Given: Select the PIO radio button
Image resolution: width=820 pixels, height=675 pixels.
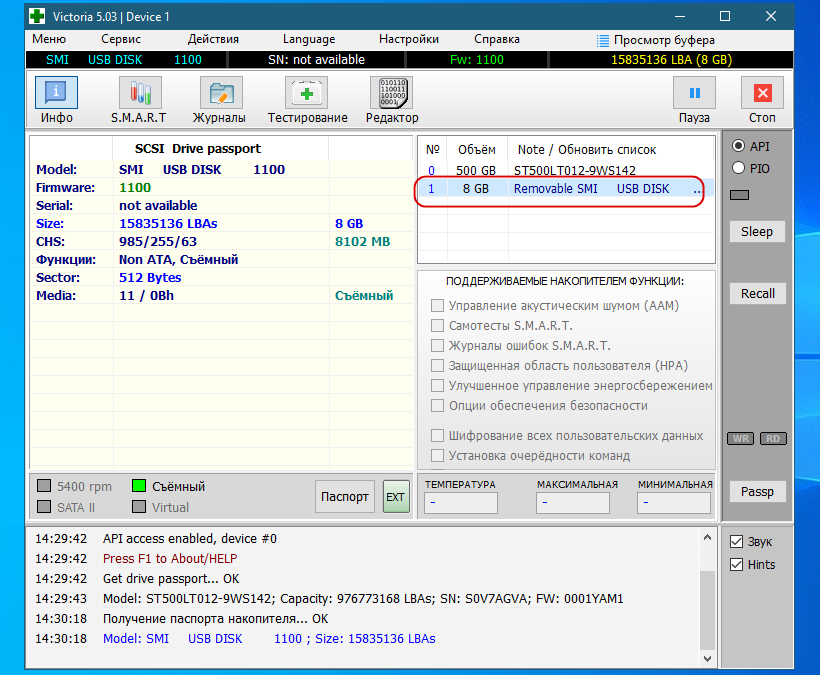Looking at the screenshot, I should (x=739, y=168).
